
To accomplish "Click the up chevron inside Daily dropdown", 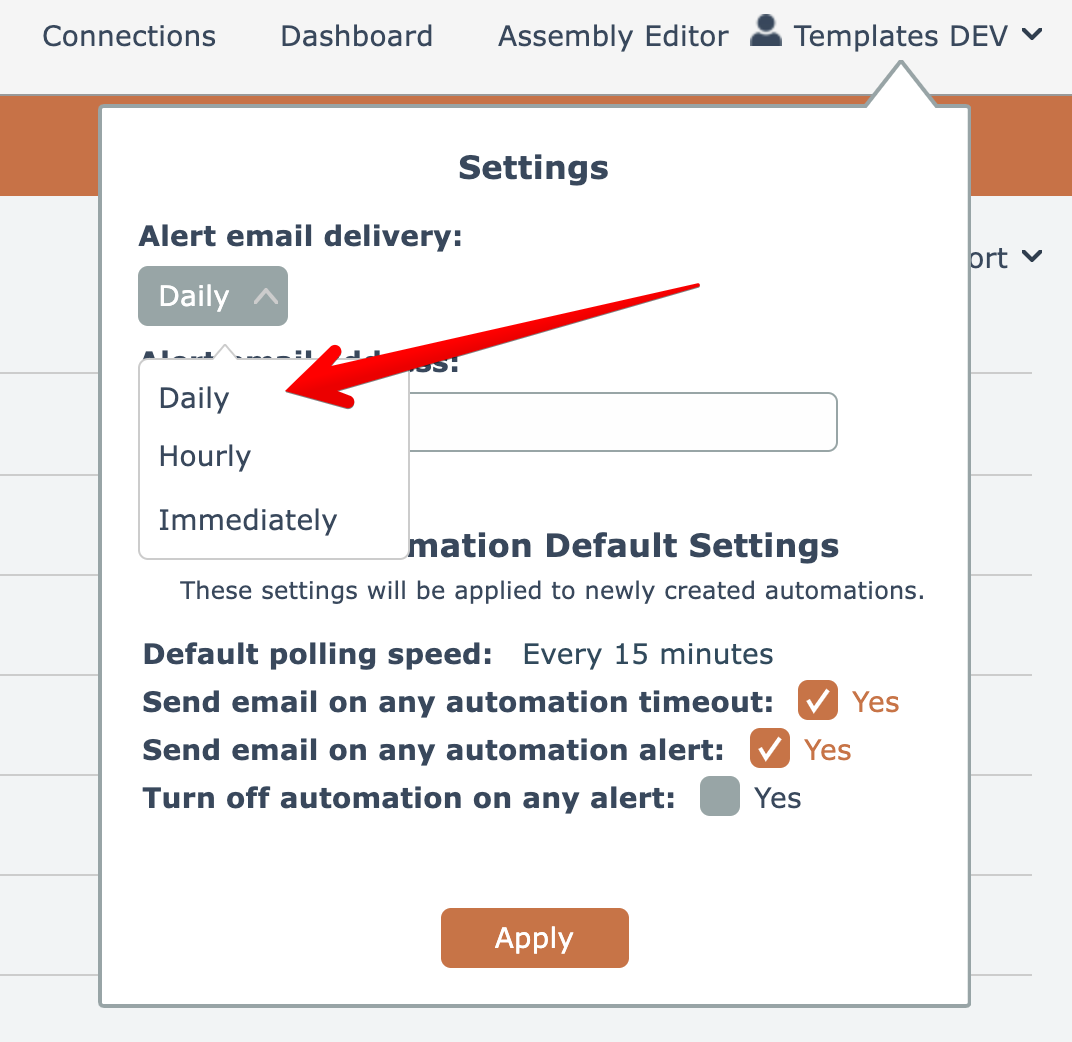I will click(265, 296).
